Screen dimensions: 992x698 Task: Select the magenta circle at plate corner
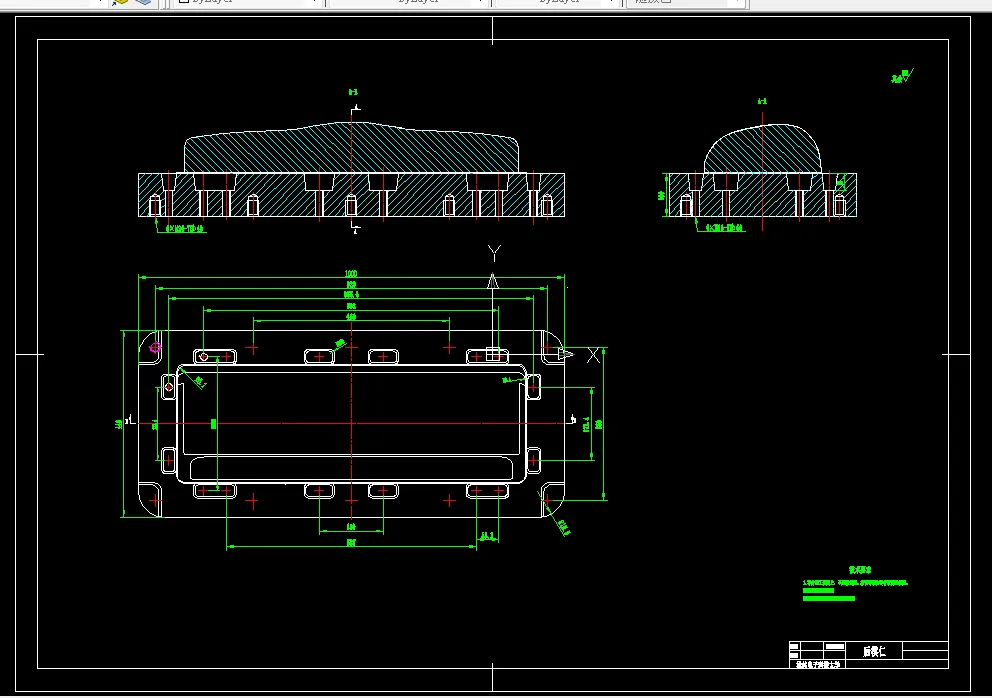155,347
